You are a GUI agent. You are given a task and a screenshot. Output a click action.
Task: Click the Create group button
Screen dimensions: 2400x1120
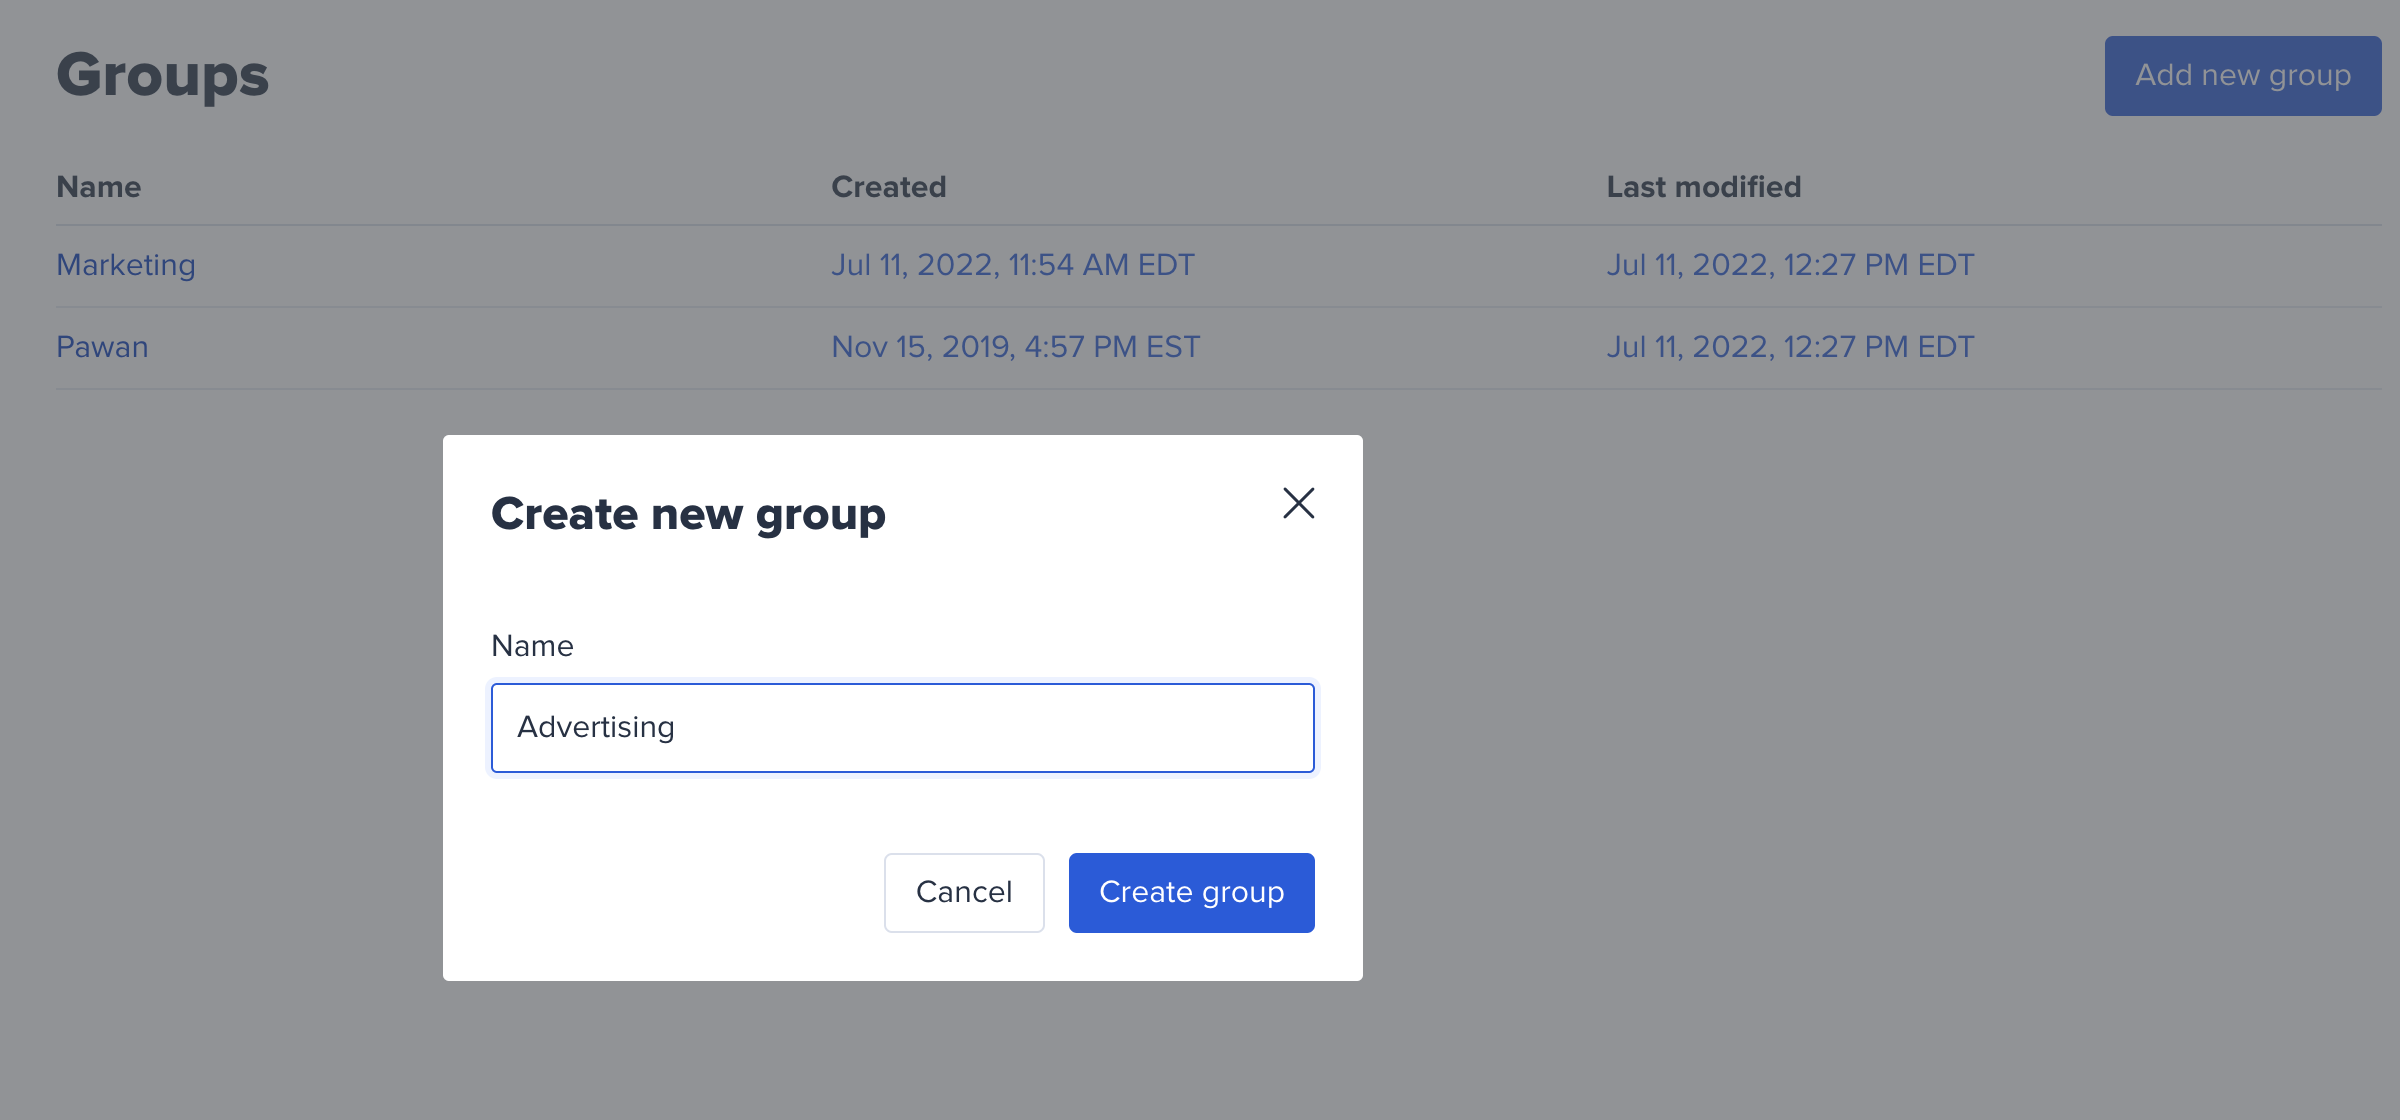pos(1191,892)
